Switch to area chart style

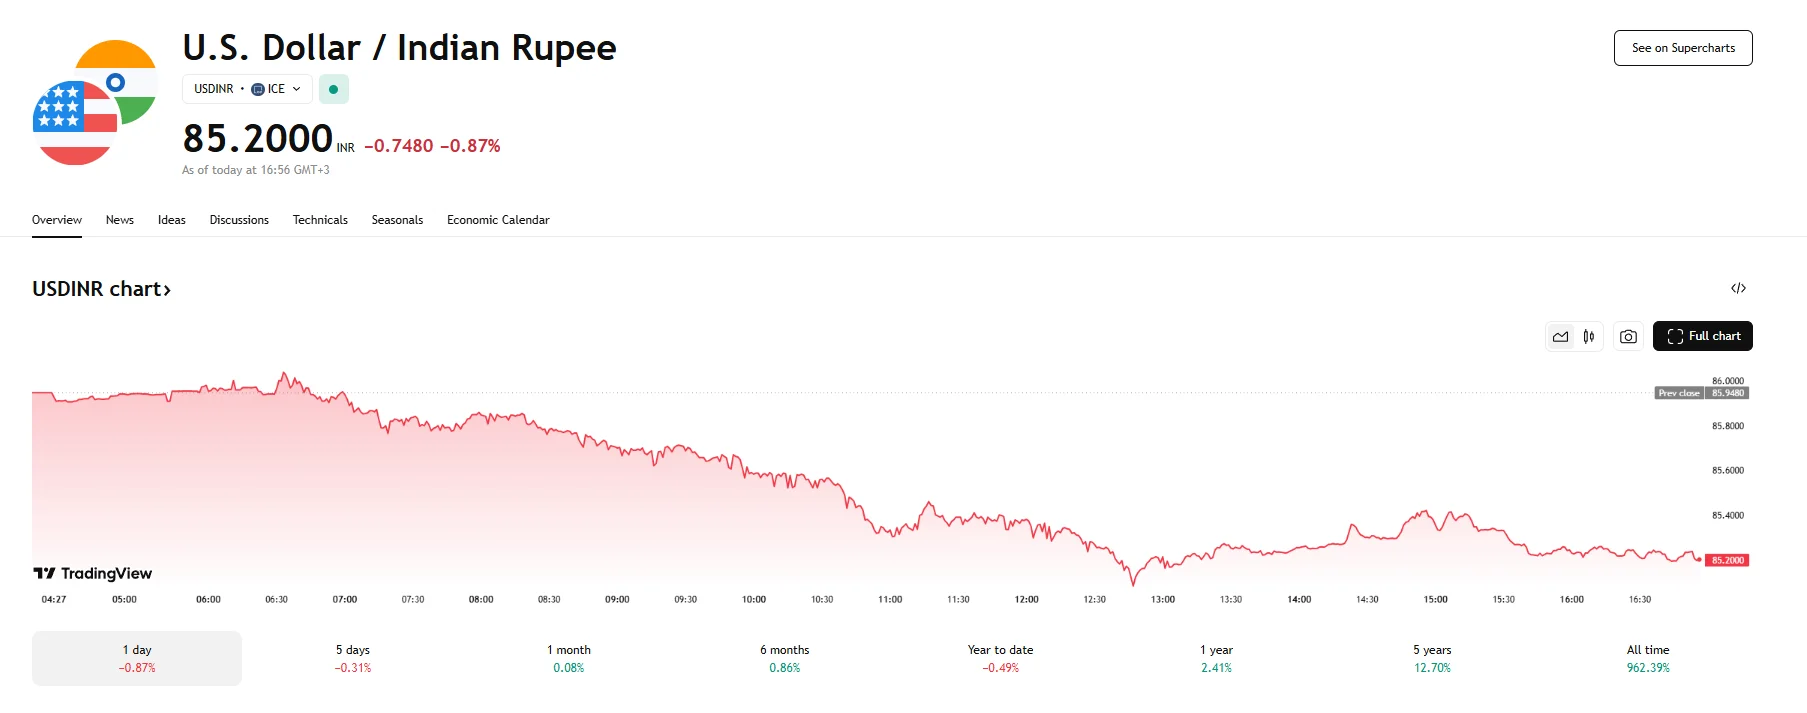(x=1561, y=337)
